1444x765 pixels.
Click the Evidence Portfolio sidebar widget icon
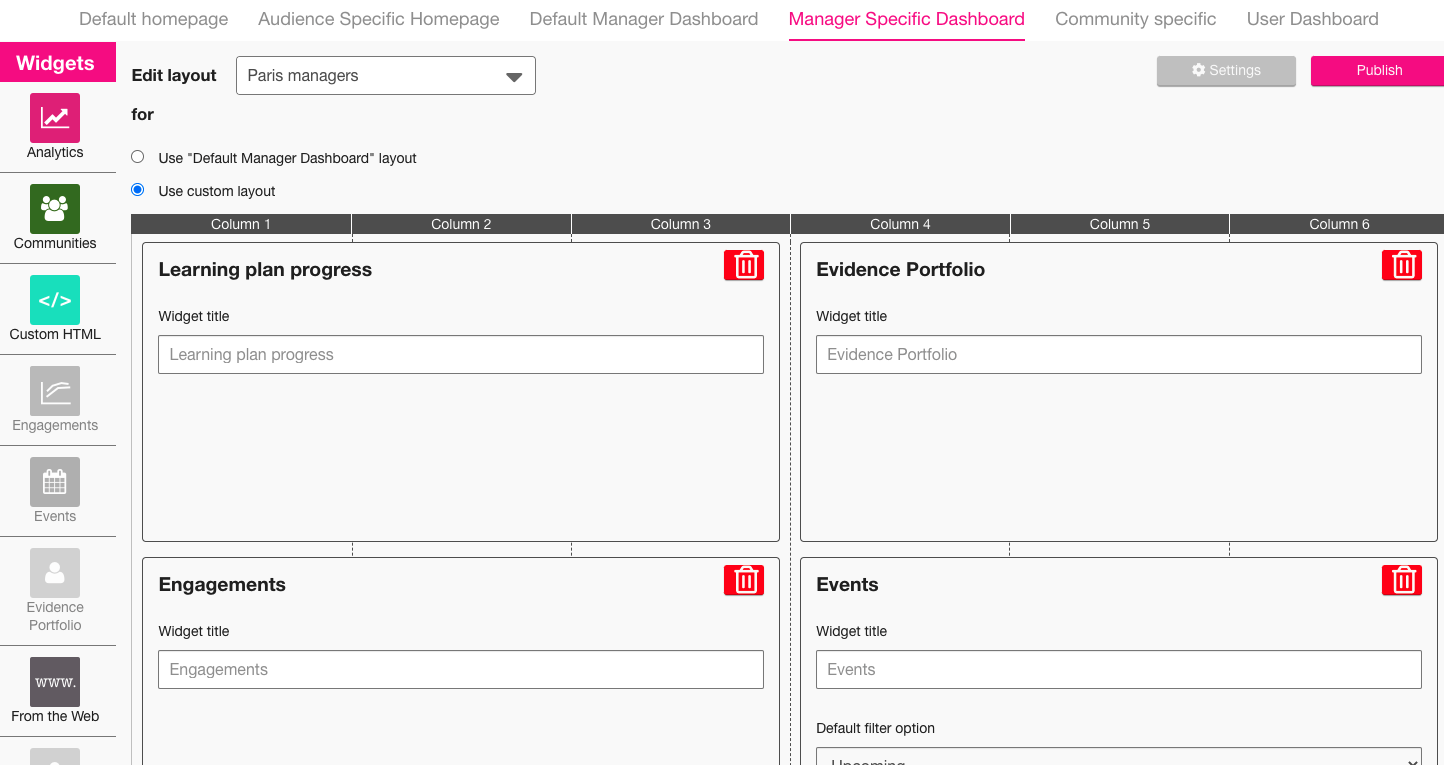click(x=55, y=573)
